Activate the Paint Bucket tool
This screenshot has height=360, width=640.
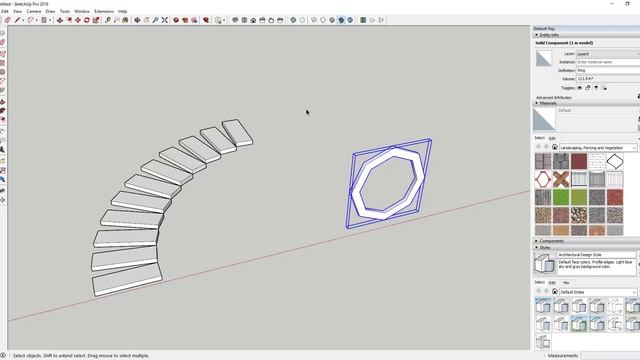[125, 20]
